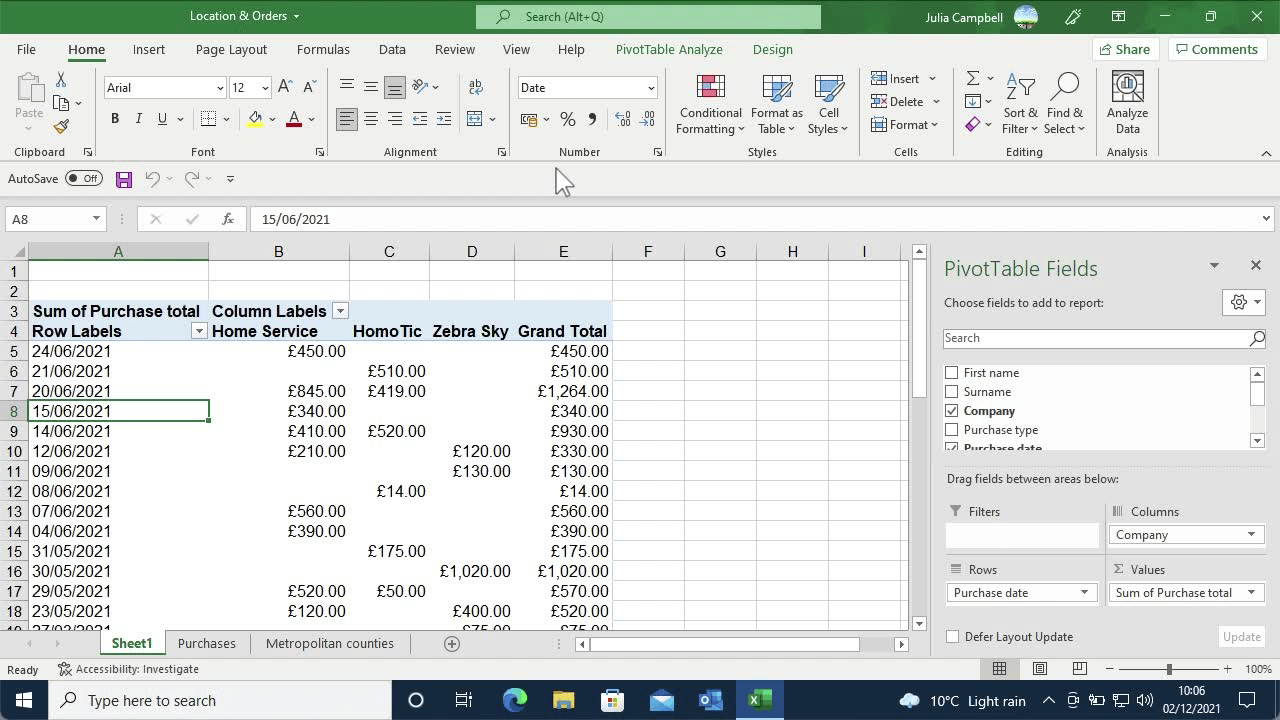Open the Column Labels filter dropdown
The height and width of the screenshot is (720, 1280).
pos(340,311)
